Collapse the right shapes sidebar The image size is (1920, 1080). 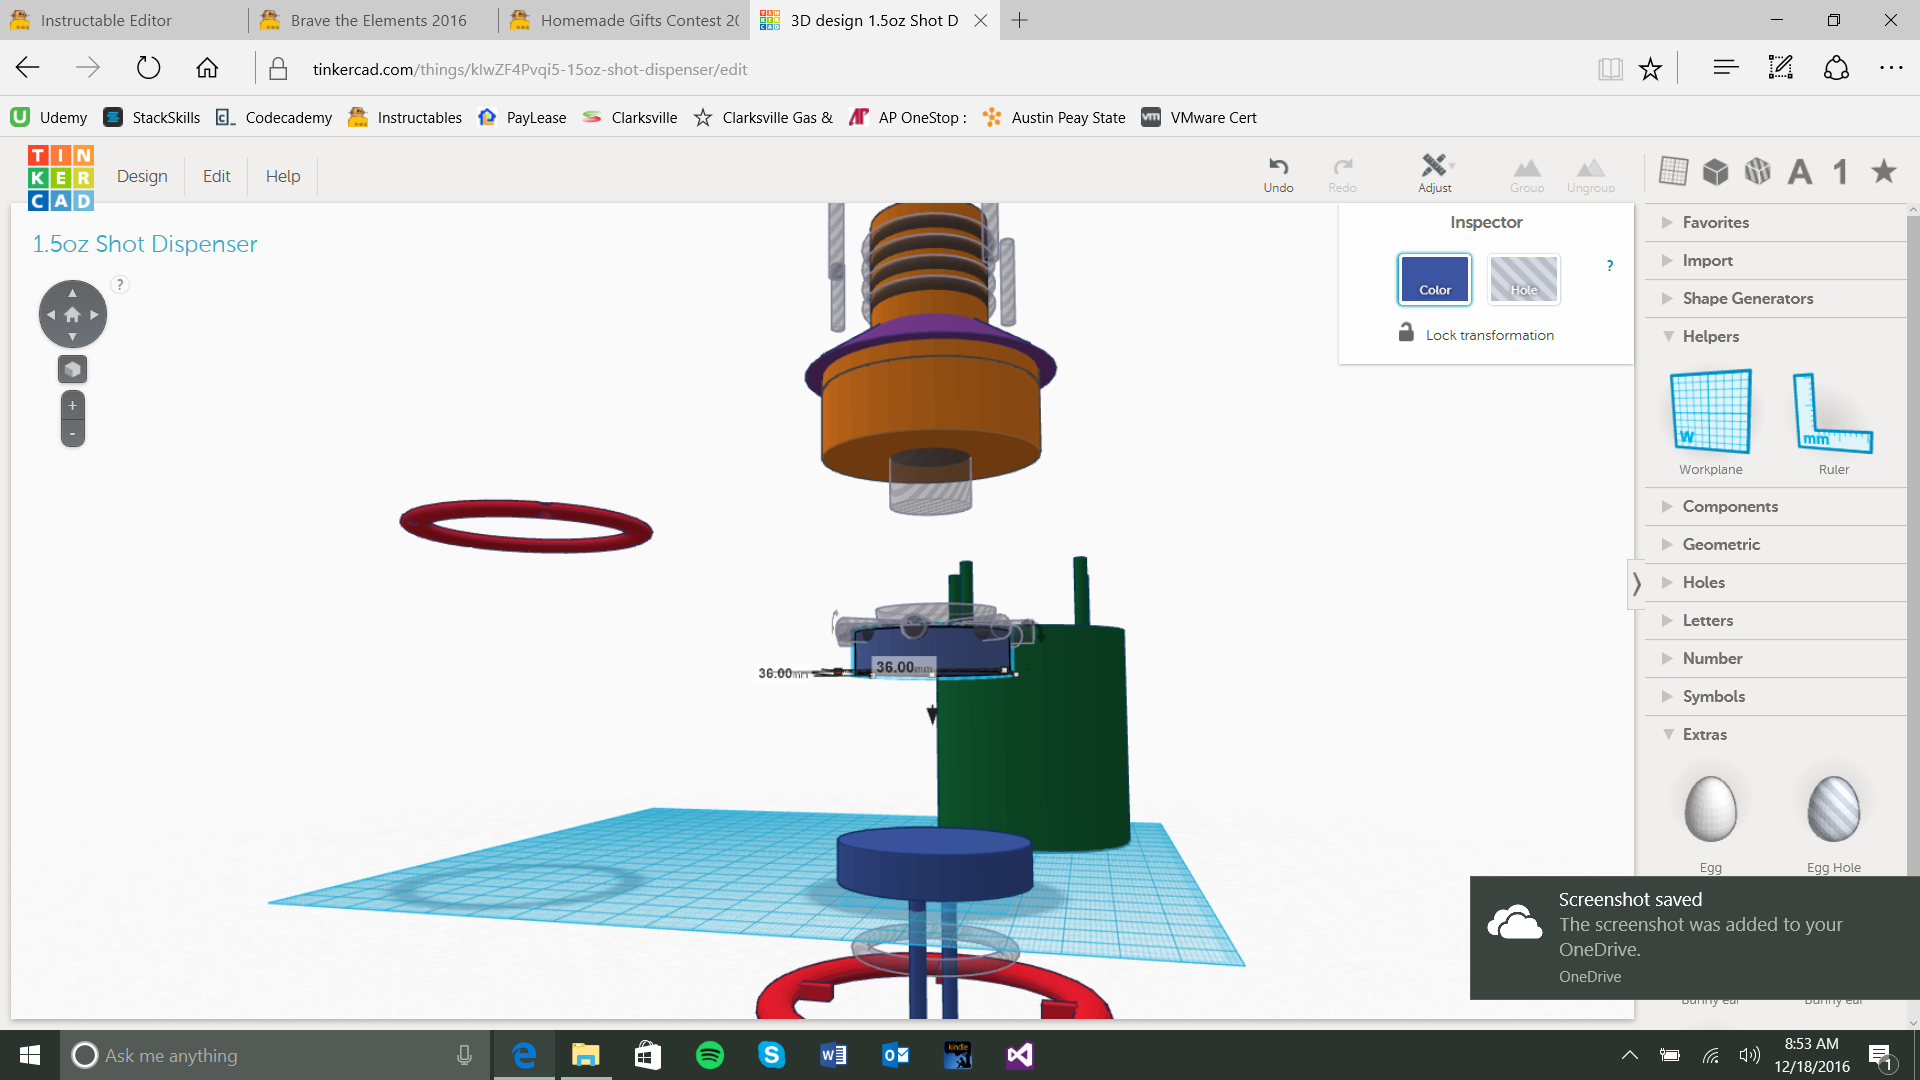click(x=1636, y=583)
